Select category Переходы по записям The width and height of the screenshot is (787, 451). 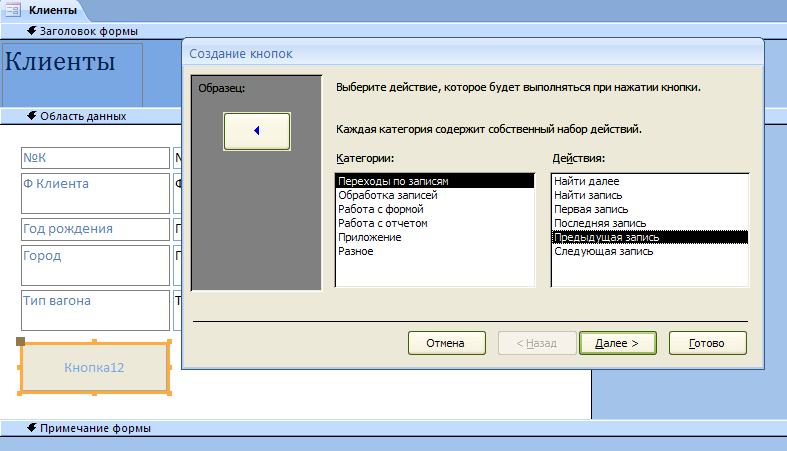click(435, 181)
